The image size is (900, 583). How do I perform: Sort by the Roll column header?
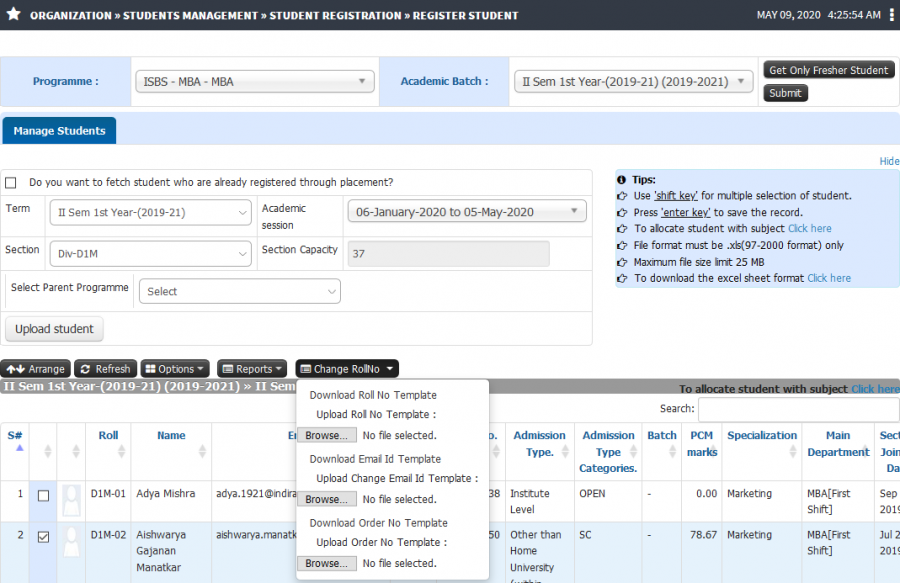pos(108,436)
